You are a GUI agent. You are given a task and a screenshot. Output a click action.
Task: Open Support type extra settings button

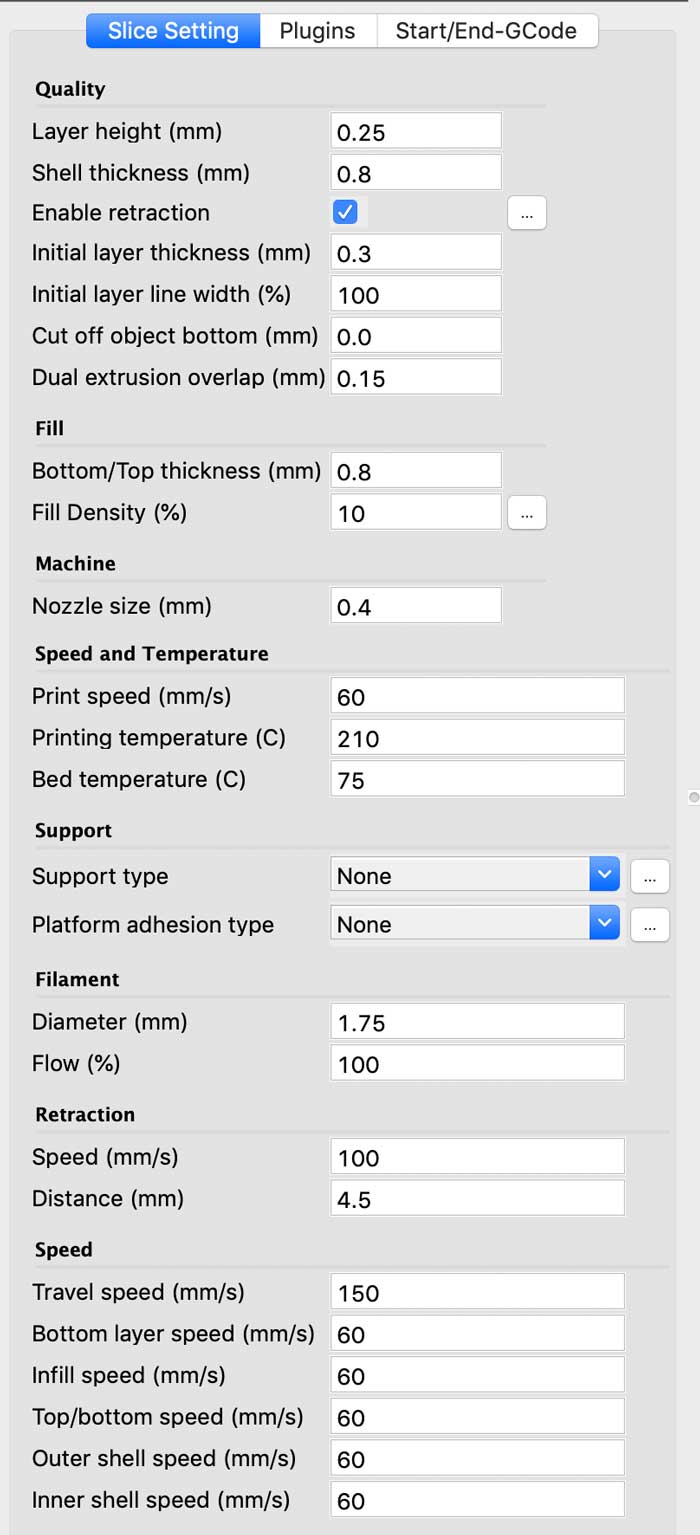(x=649, y=876)
